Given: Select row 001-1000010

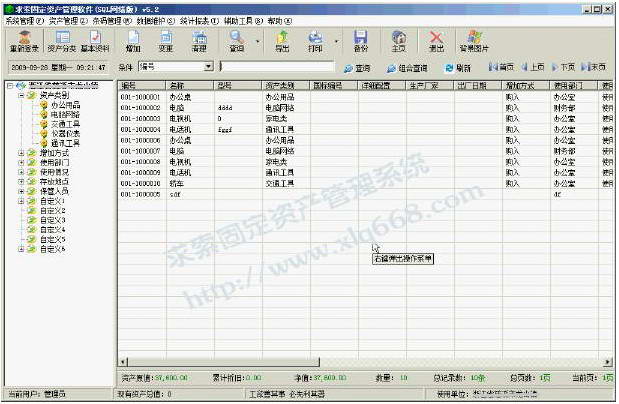Looking at the screenshot, I should (x=365, y=184).
